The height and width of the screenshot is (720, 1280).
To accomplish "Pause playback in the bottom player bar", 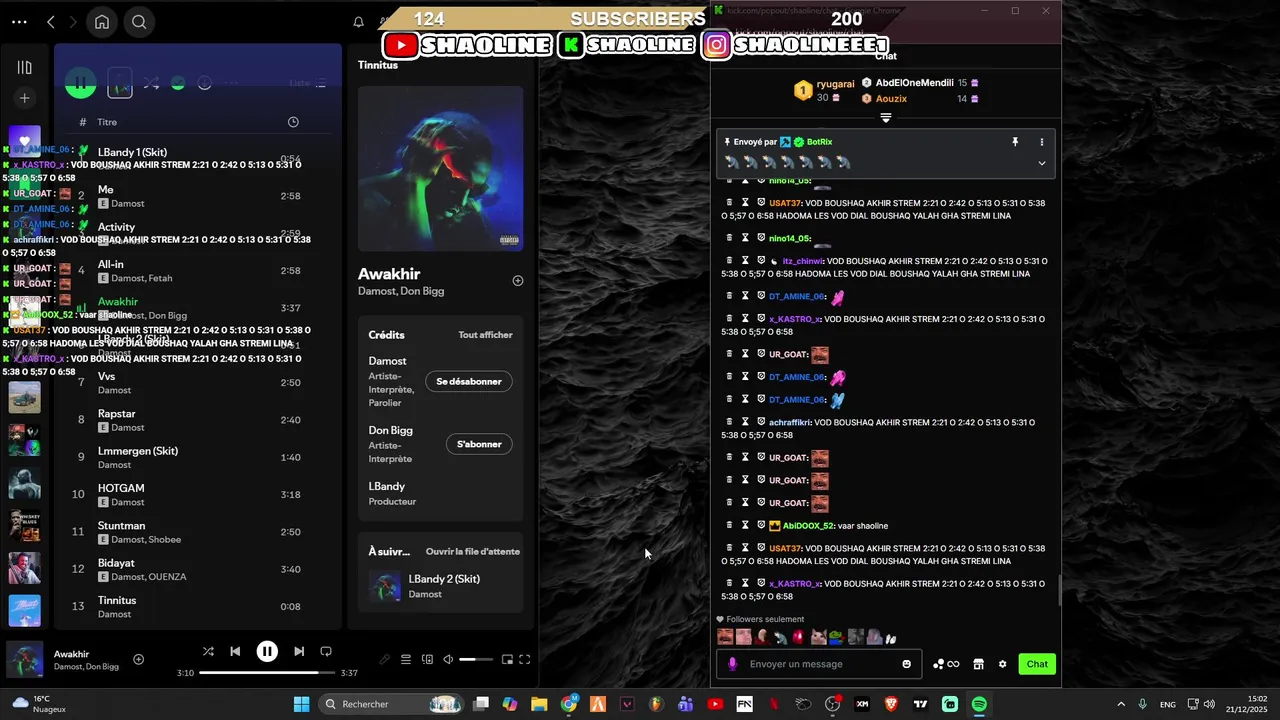I will pos(267,651).
